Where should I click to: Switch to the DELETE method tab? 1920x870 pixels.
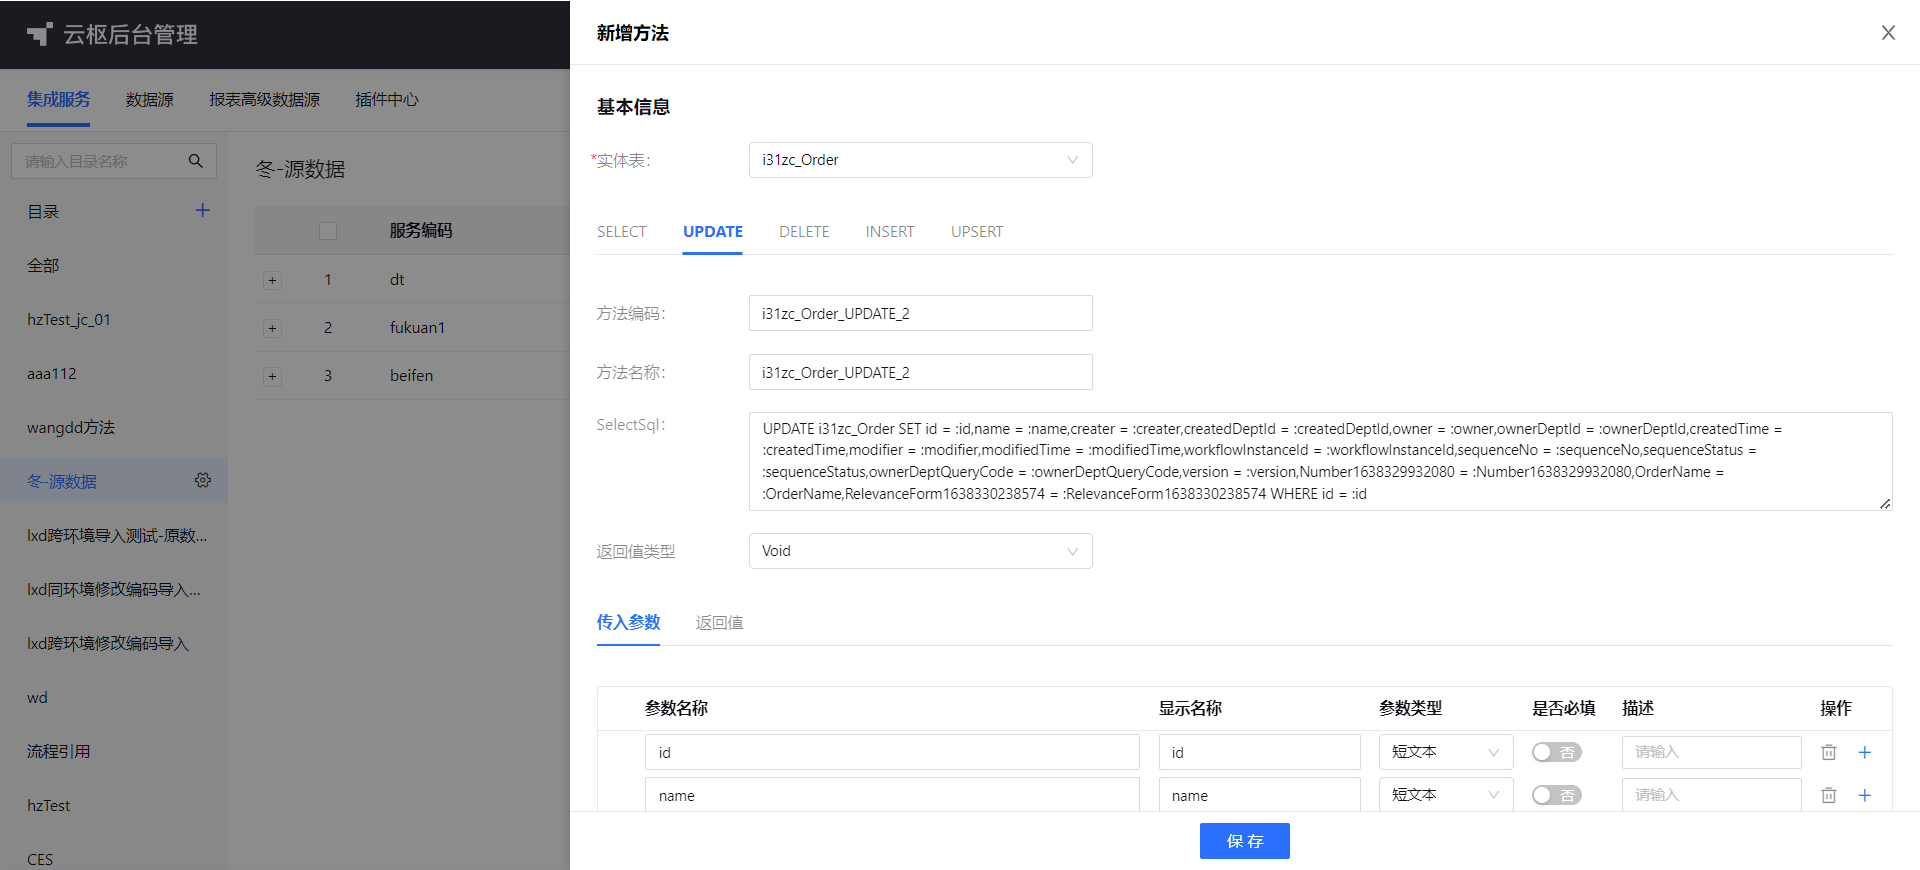804,232
